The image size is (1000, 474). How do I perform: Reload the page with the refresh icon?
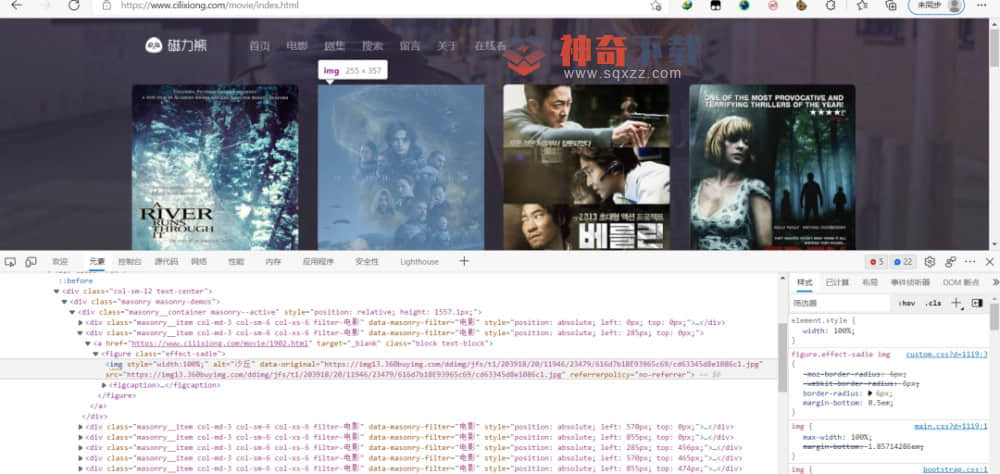(74, 6)
